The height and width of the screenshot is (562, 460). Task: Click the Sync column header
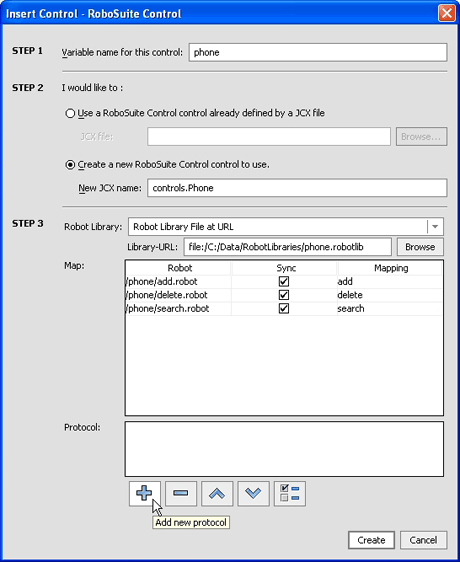pyautogui.click(x=286, y=268)
